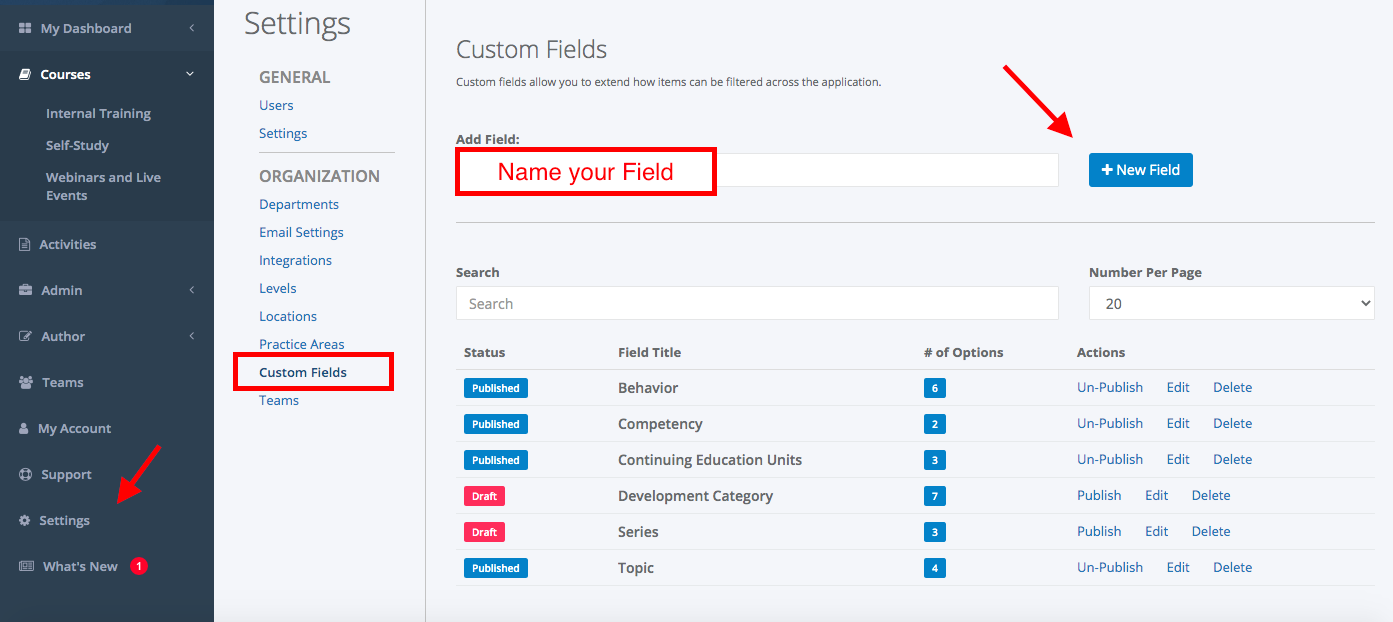
Task: Delete Continuing Education Units field
Action: coord(1233,459)
